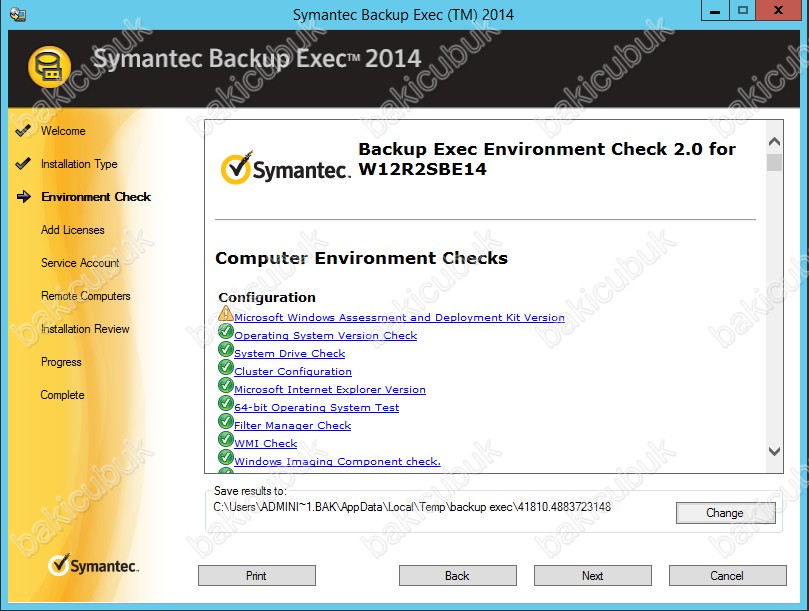Print the environment check results
This screenshot has height=611, width=809.
(256, 576)
